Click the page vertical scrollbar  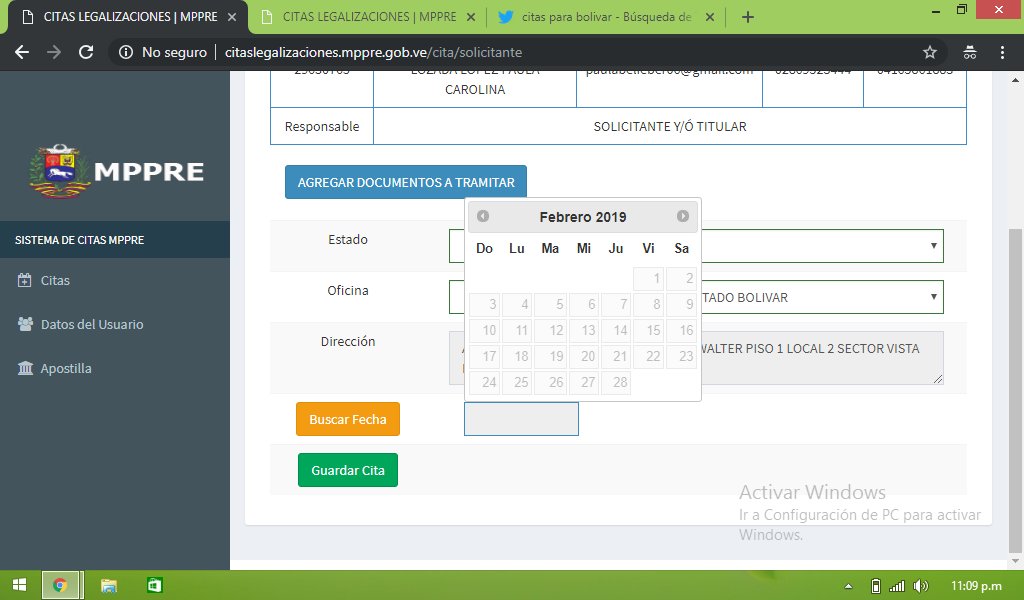tap(1015, 390)
